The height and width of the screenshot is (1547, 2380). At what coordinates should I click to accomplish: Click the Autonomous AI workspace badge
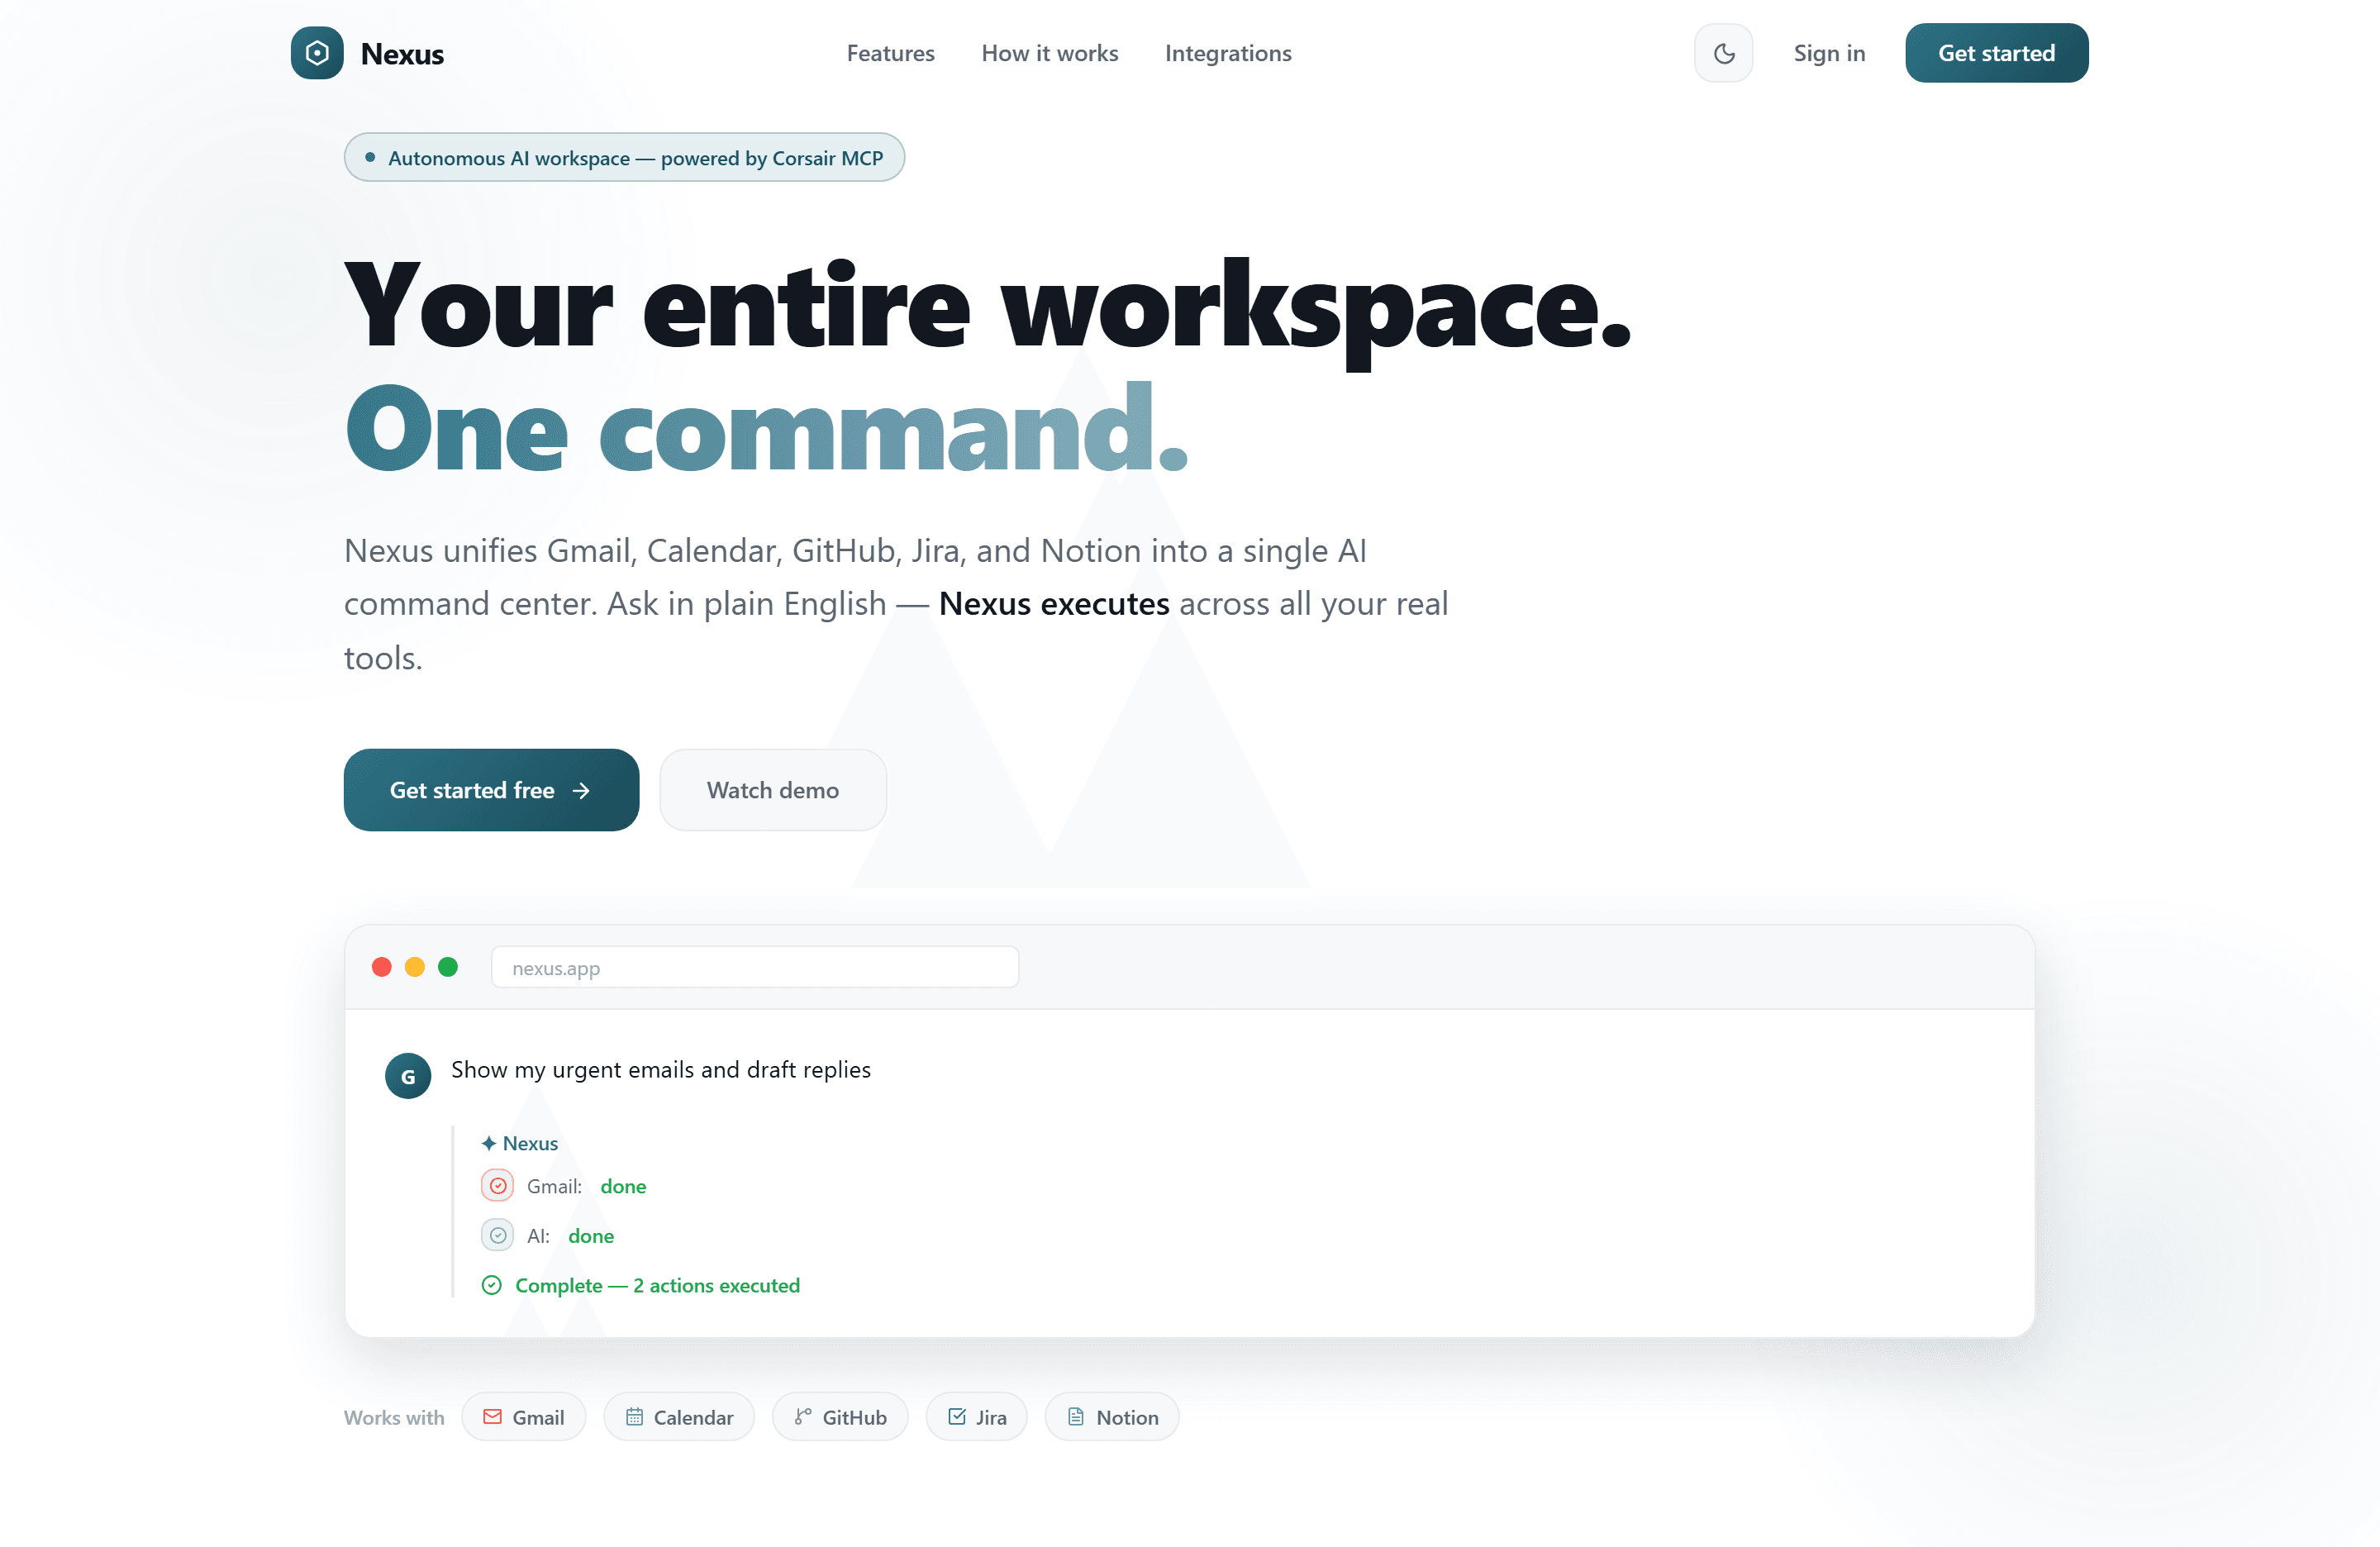(624, 158)
